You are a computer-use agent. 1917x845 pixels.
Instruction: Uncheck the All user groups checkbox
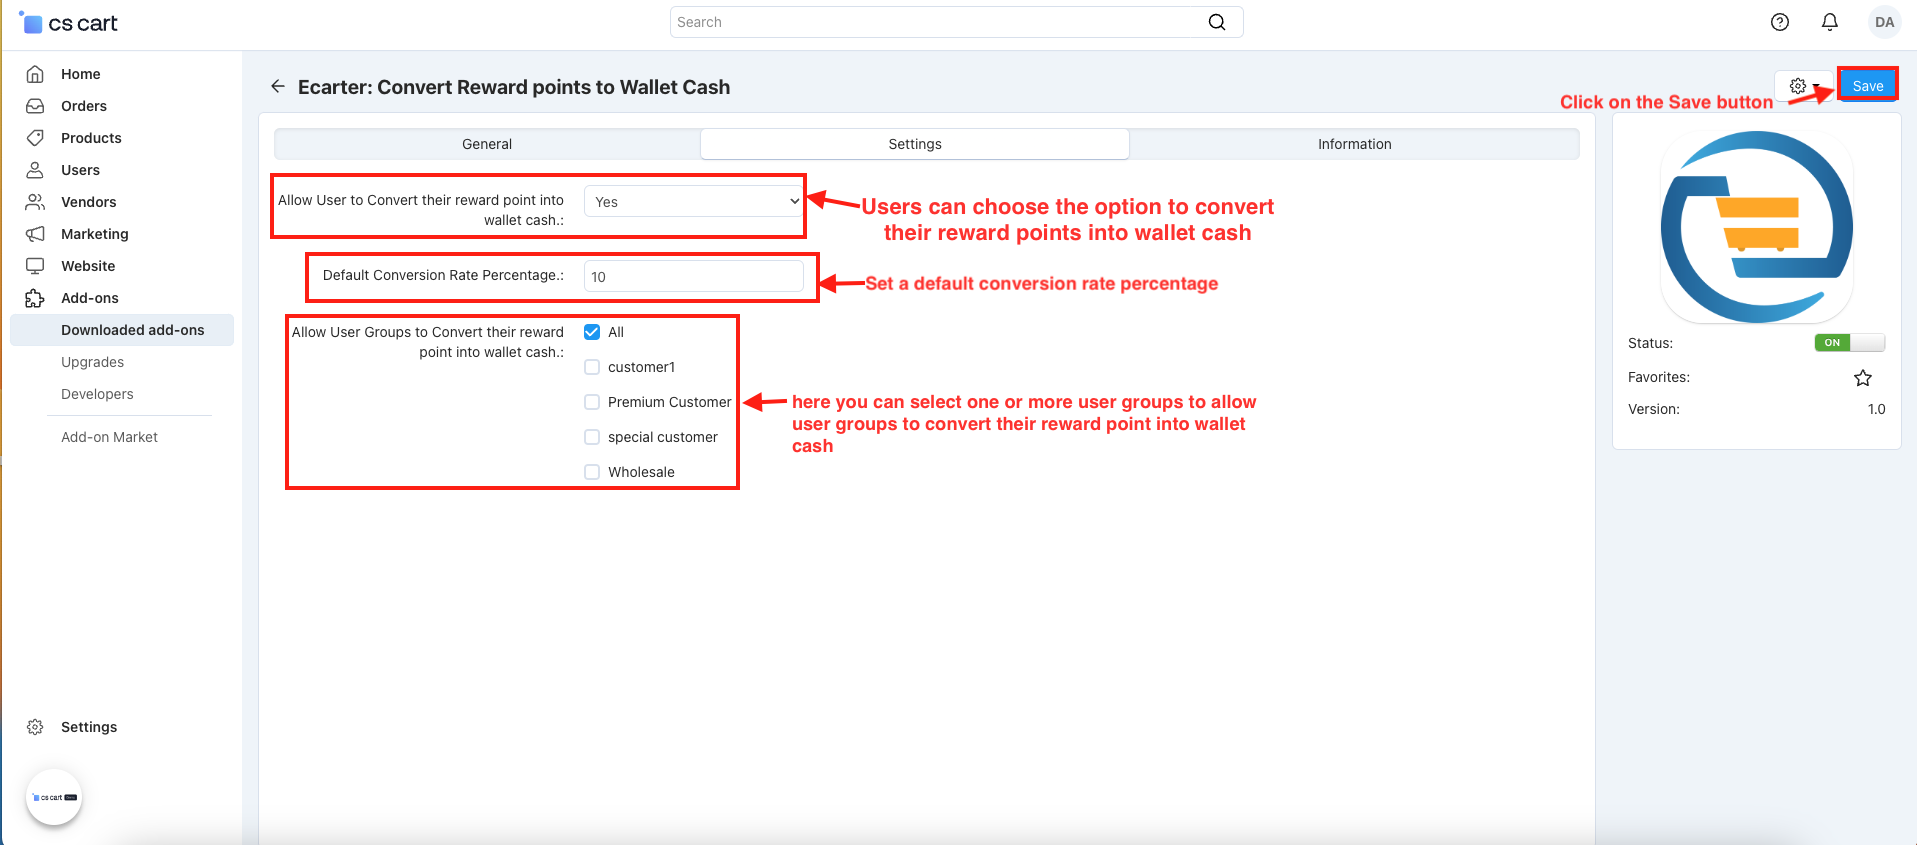[x=592, y=332]
